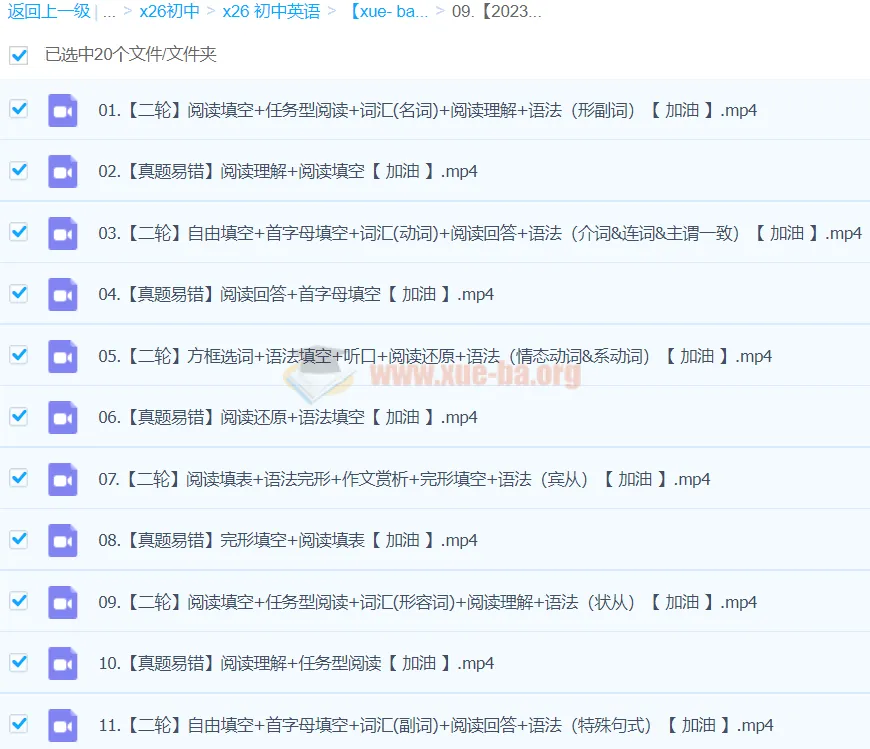Click video icon for file 04 阅读回答
The height and width of the screenshot is (749, 870).
click(x=62, y=294)
